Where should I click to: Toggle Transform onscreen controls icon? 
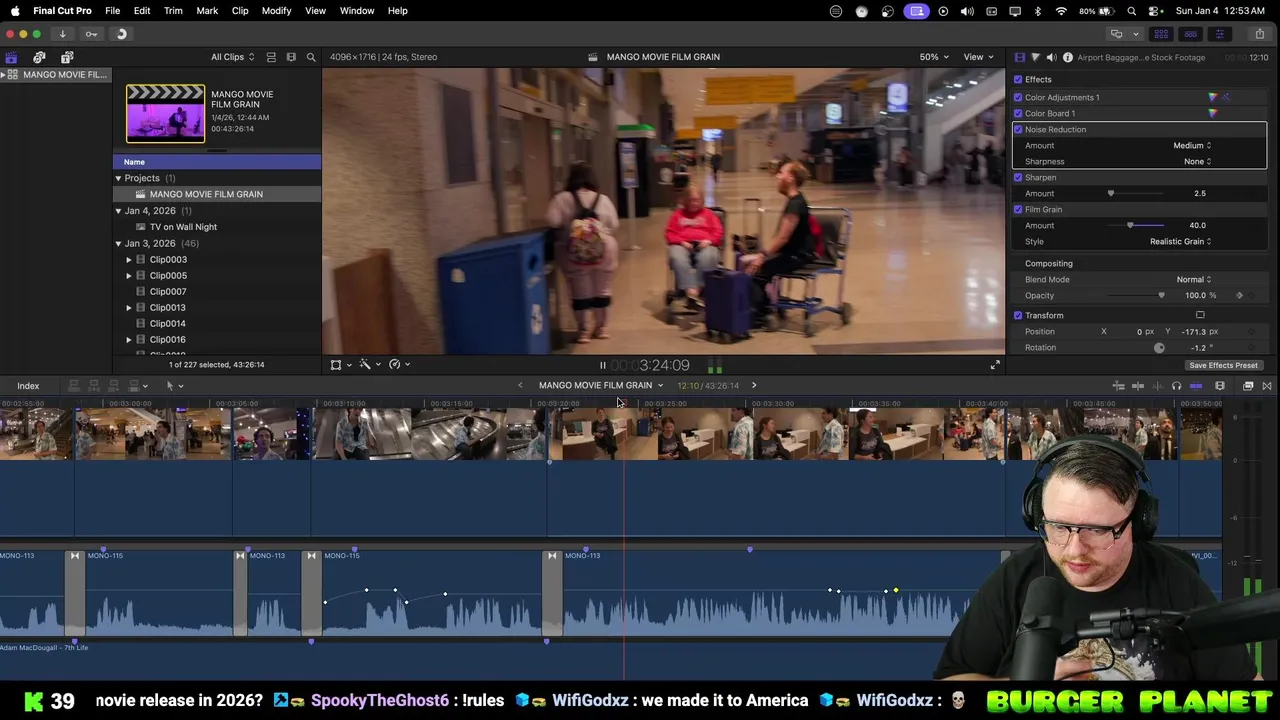(1200, 315)
